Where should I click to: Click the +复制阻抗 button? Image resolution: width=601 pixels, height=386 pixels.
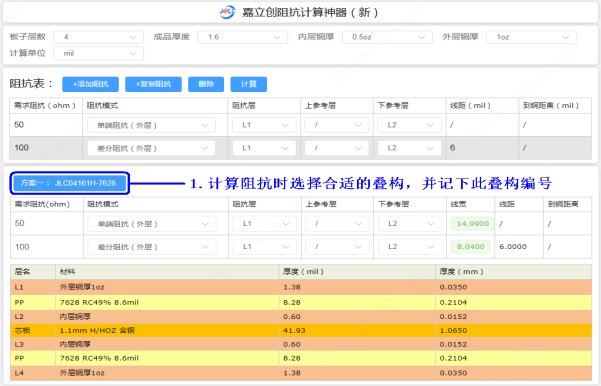click(x=153, y=84)
